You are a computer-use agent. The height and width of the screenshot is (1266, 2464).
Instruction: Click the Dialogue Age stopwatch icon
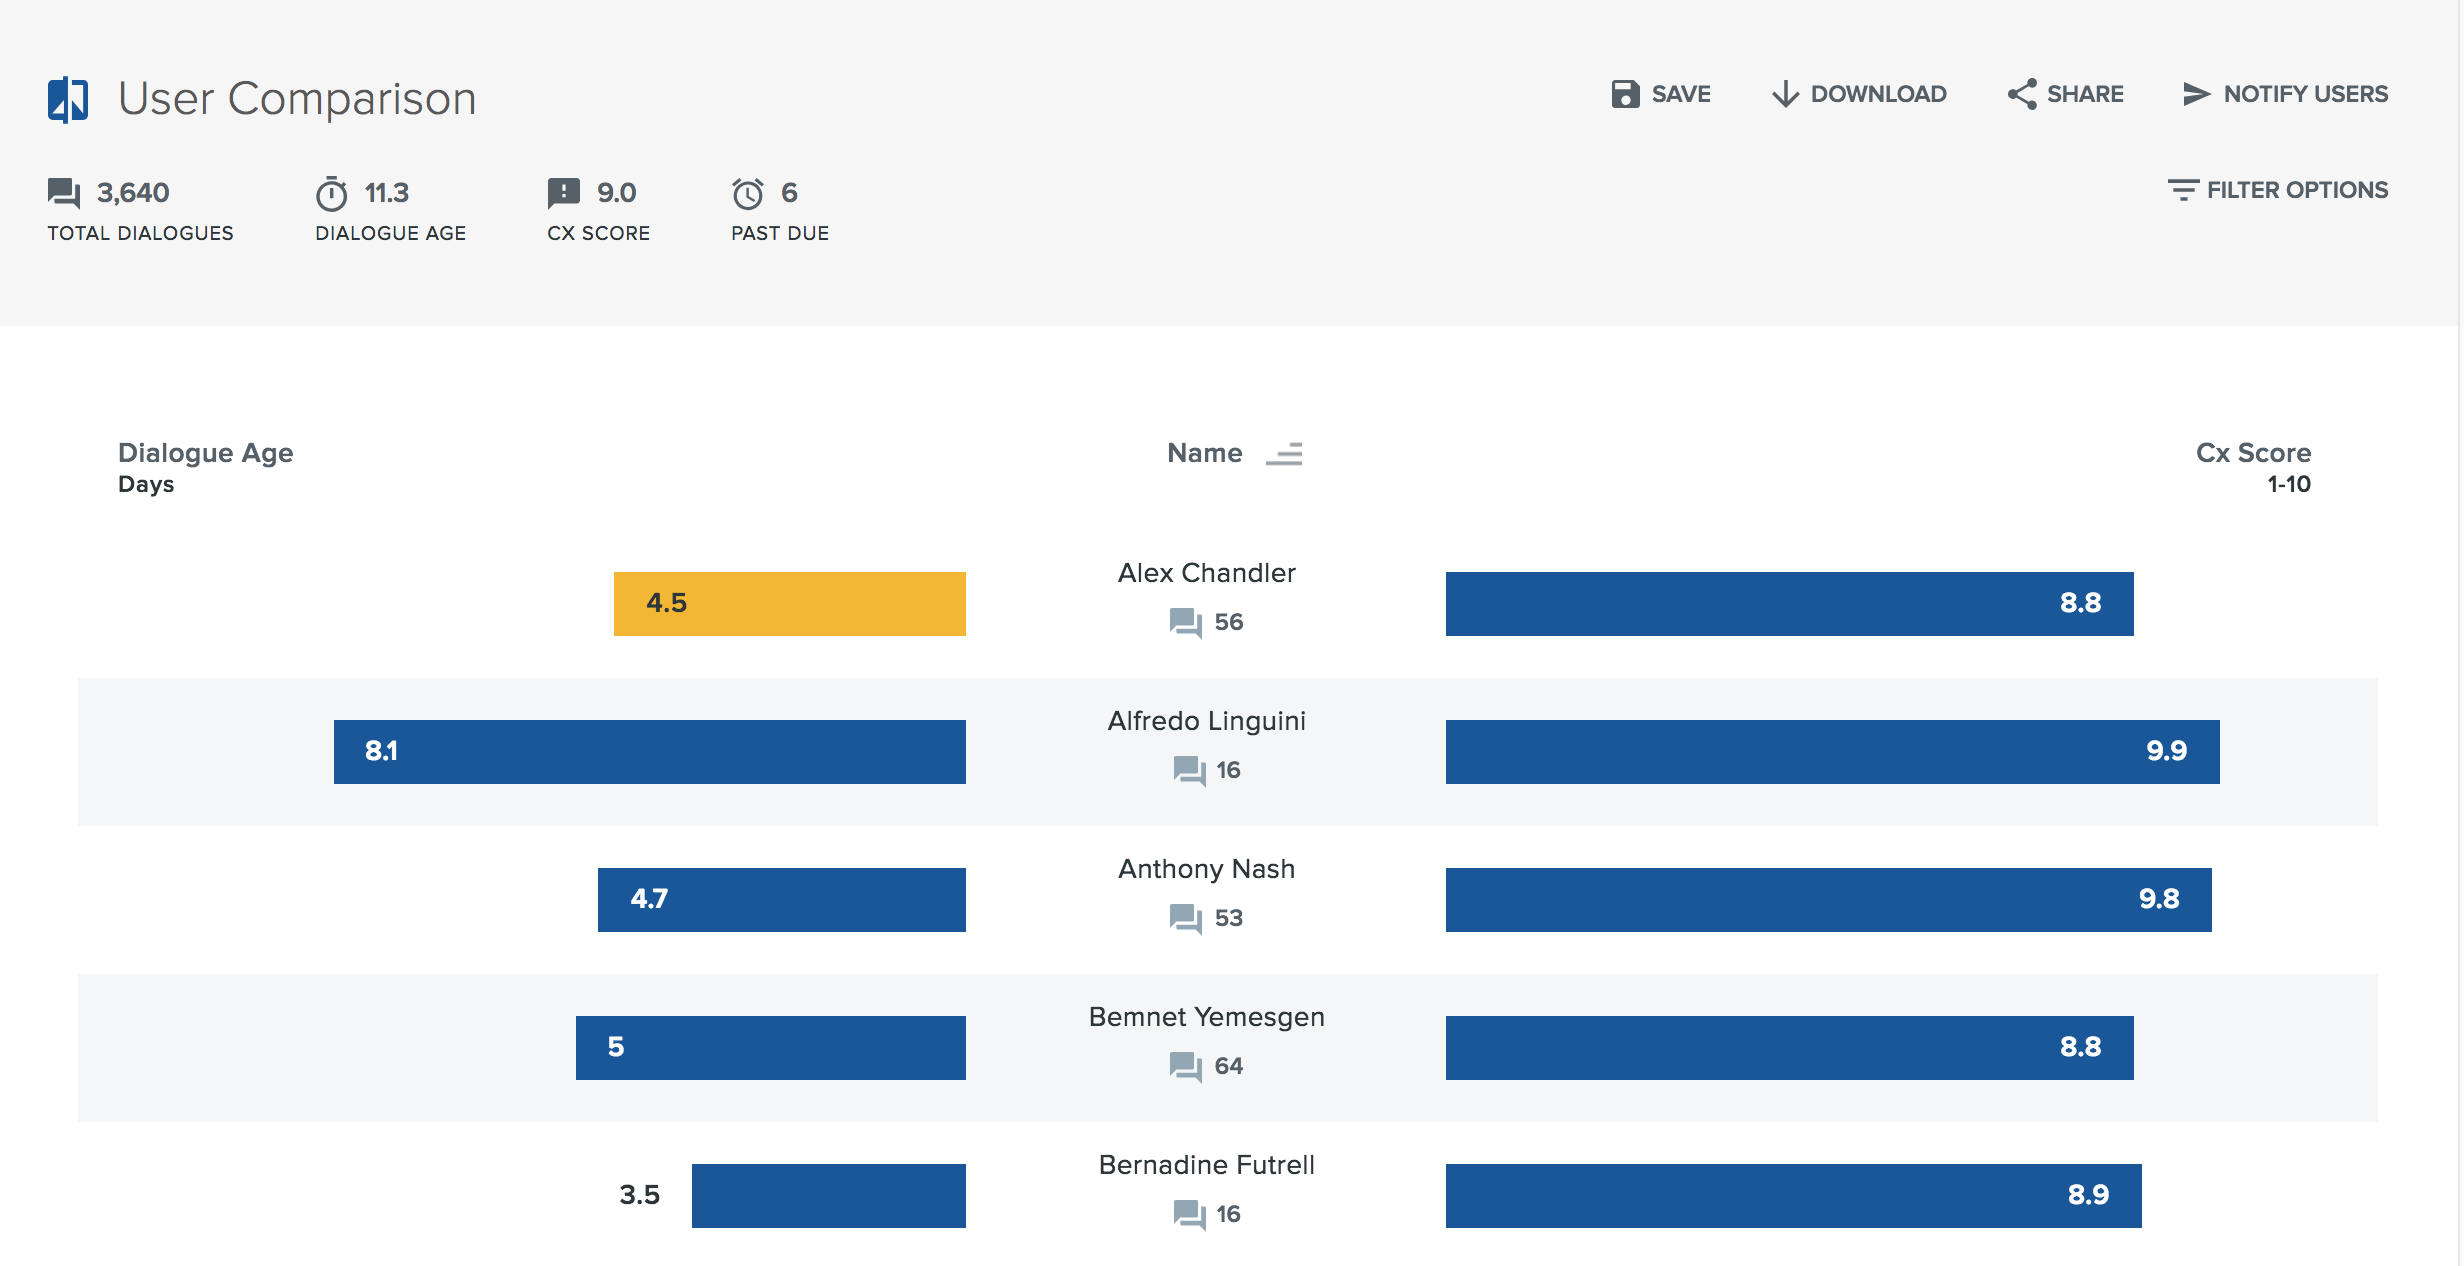[331, 193]
